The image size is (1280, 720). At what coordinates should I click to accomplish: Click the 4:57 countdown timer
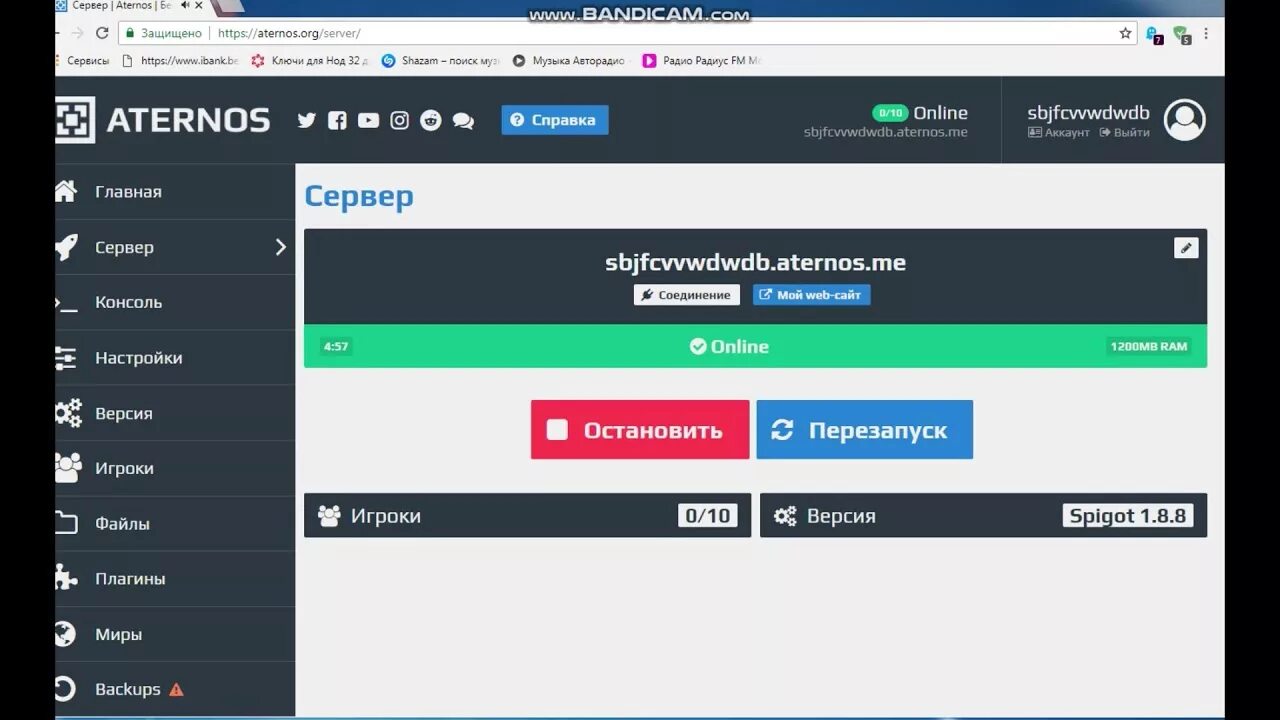[x=336, y=347]
